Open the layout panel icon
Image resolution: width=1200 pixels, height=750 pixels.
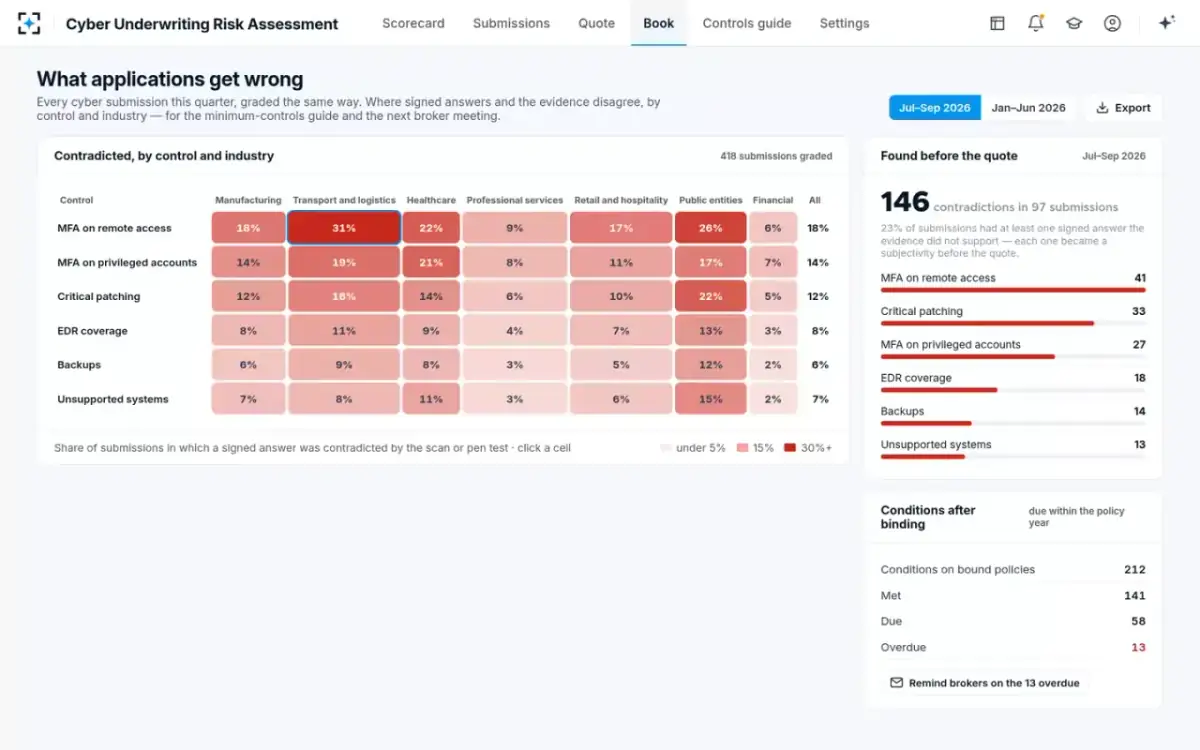pyautogui.click(x=997, y=23)
